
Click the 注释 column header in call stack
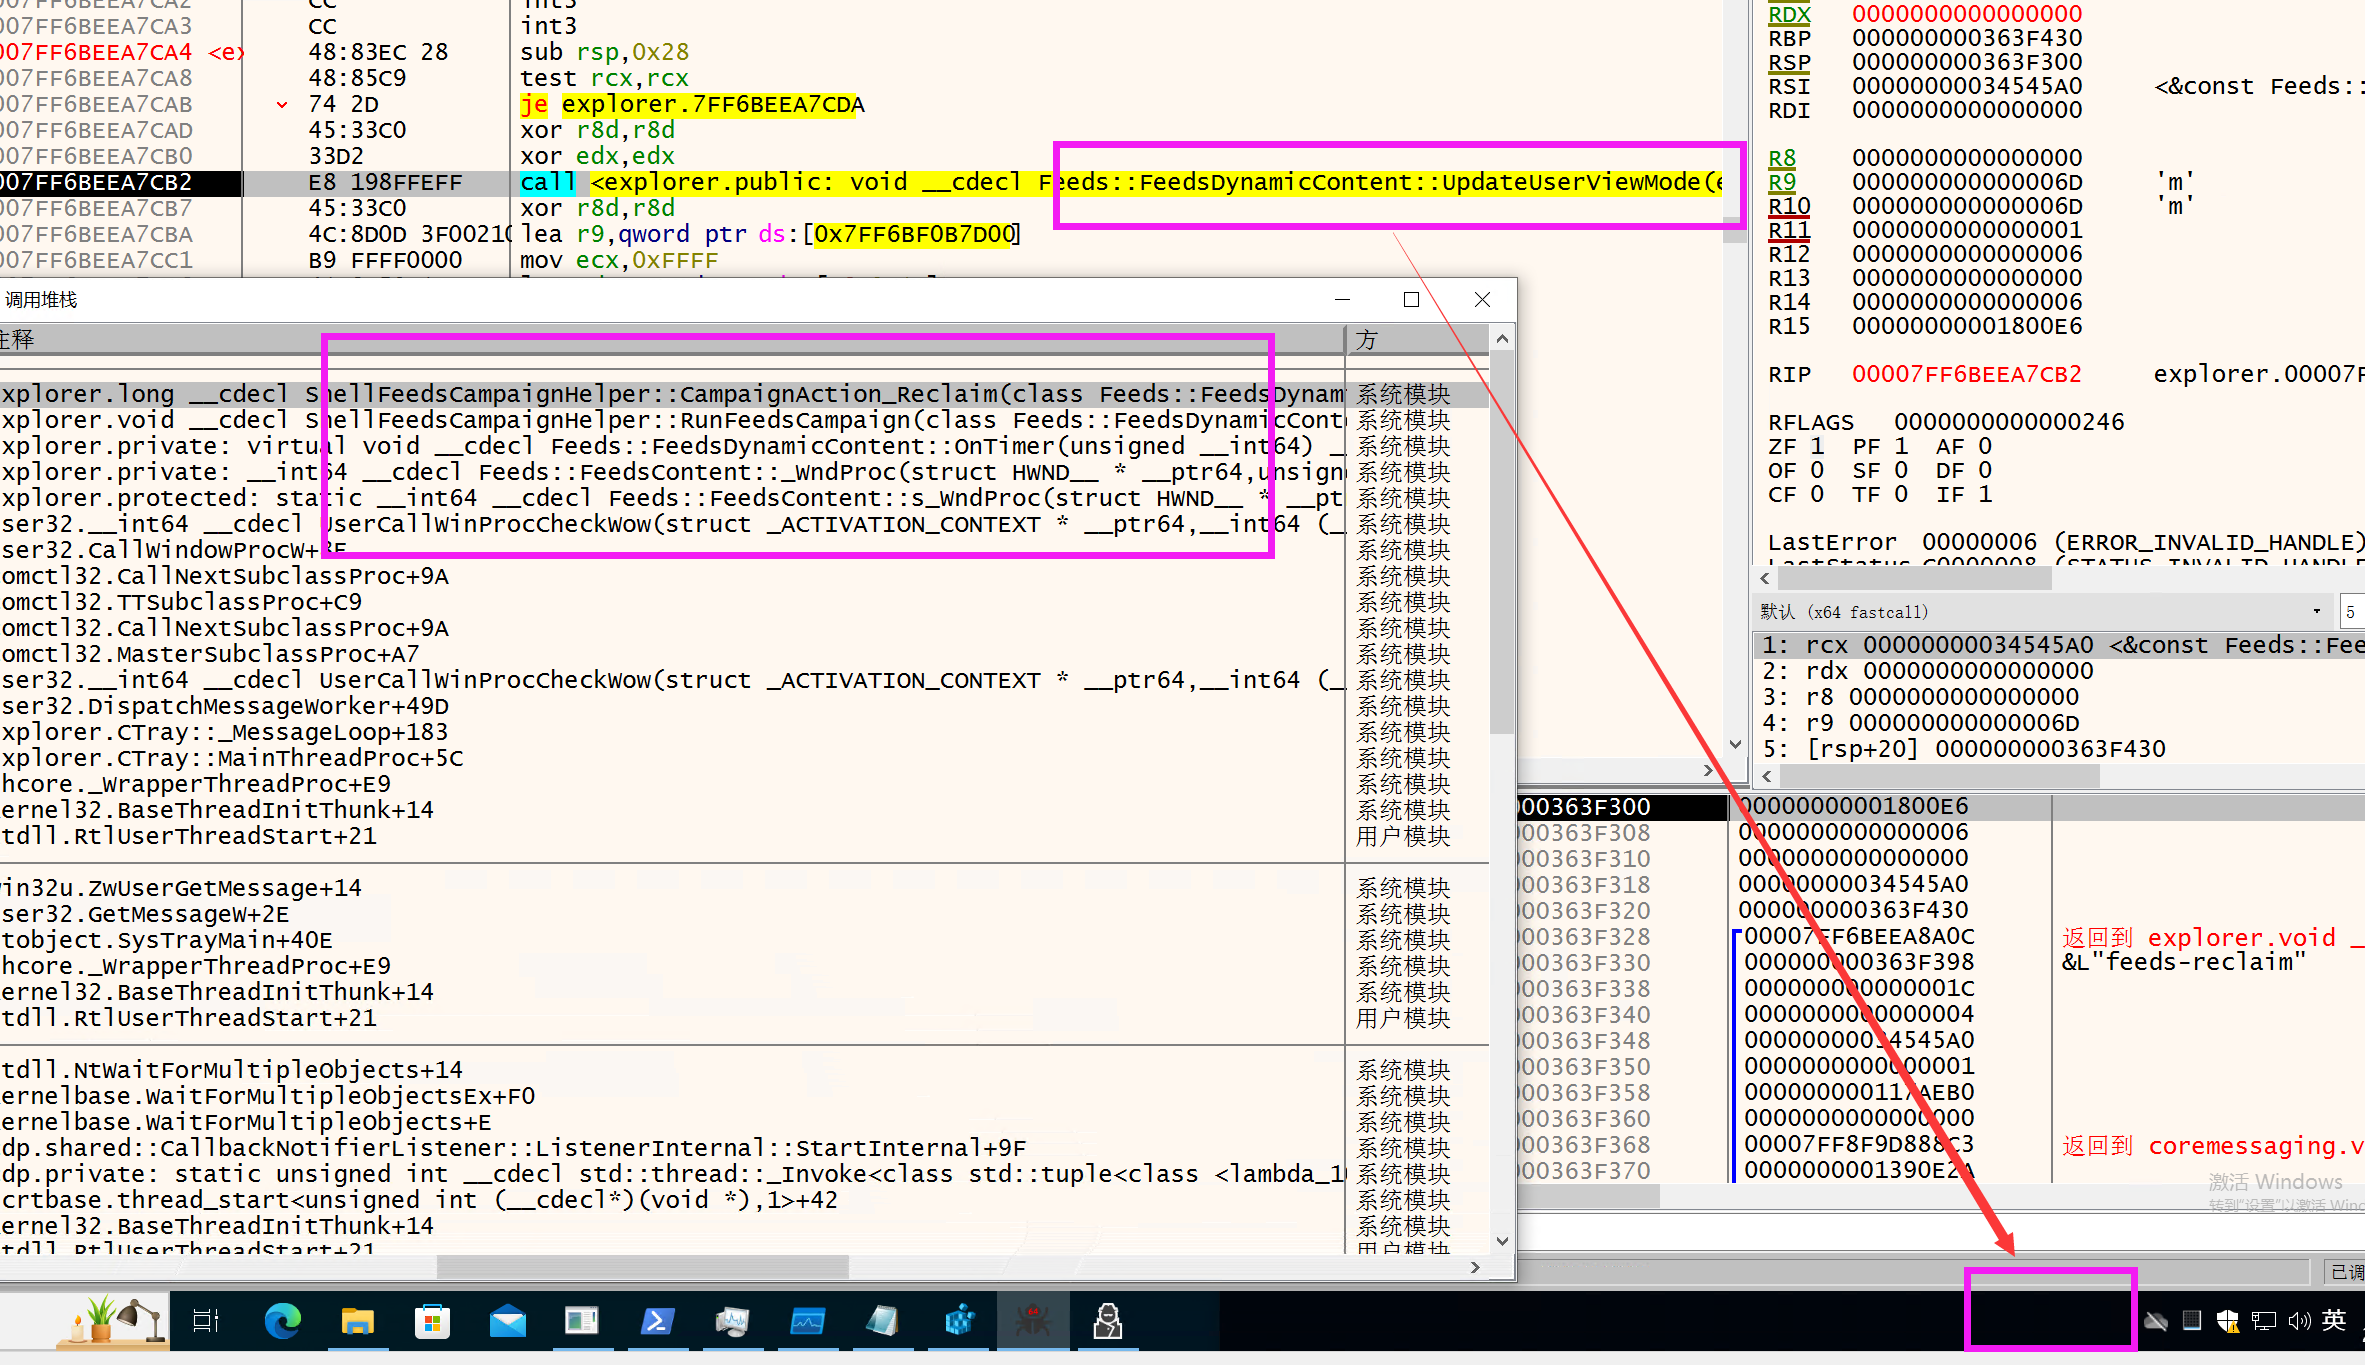672,340
